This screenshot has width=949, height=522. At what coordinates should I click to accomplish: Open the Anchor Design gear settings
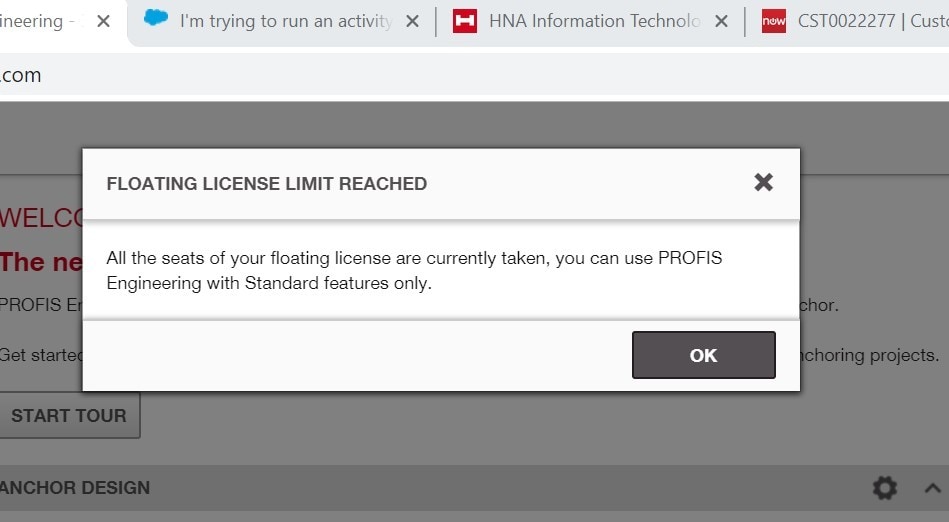884,487
